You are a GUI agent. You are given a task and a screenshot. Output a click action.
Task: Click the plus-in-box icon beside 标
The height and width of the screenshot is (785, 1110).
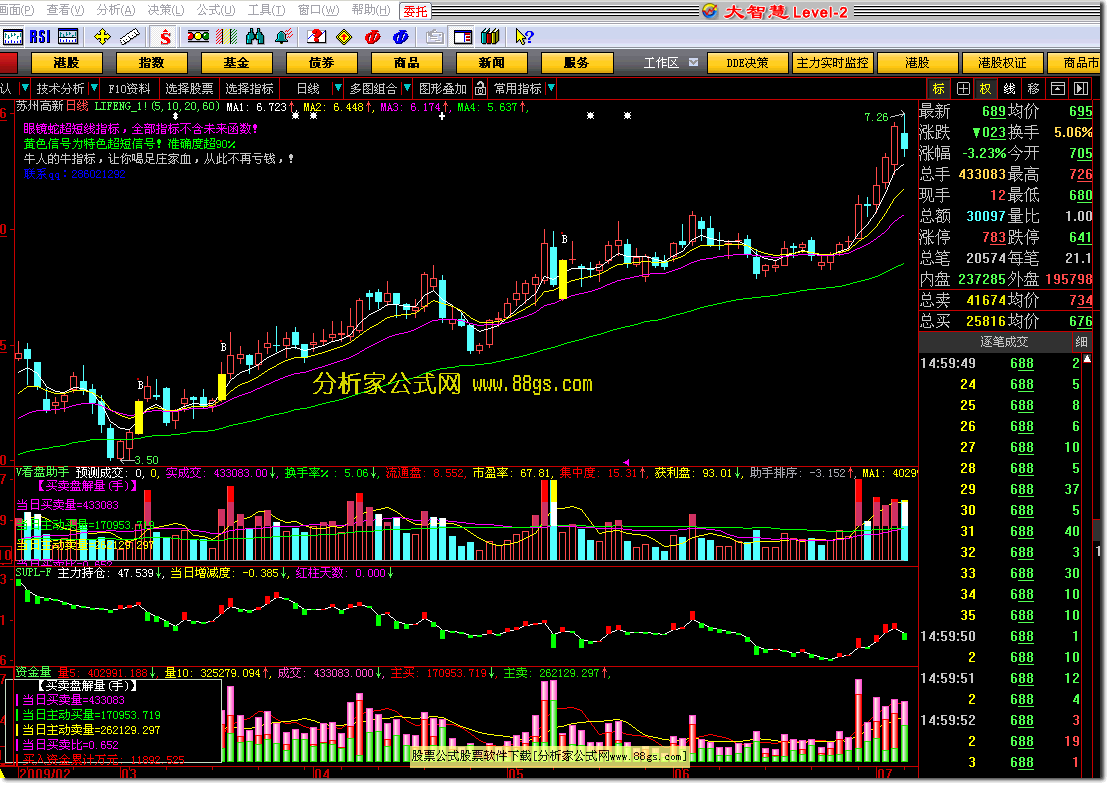tap(963, 88)
